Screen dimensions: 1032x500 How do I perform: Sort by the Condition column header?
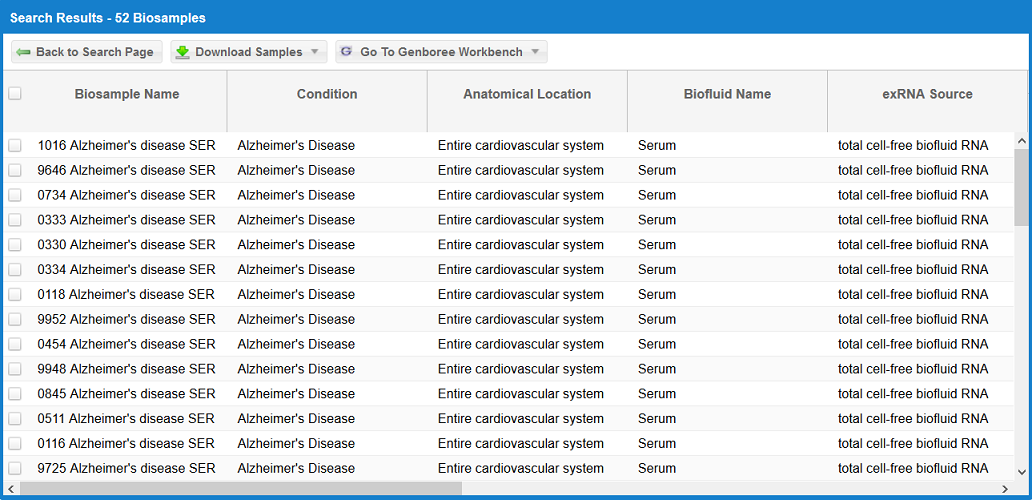tap(327, 94)
